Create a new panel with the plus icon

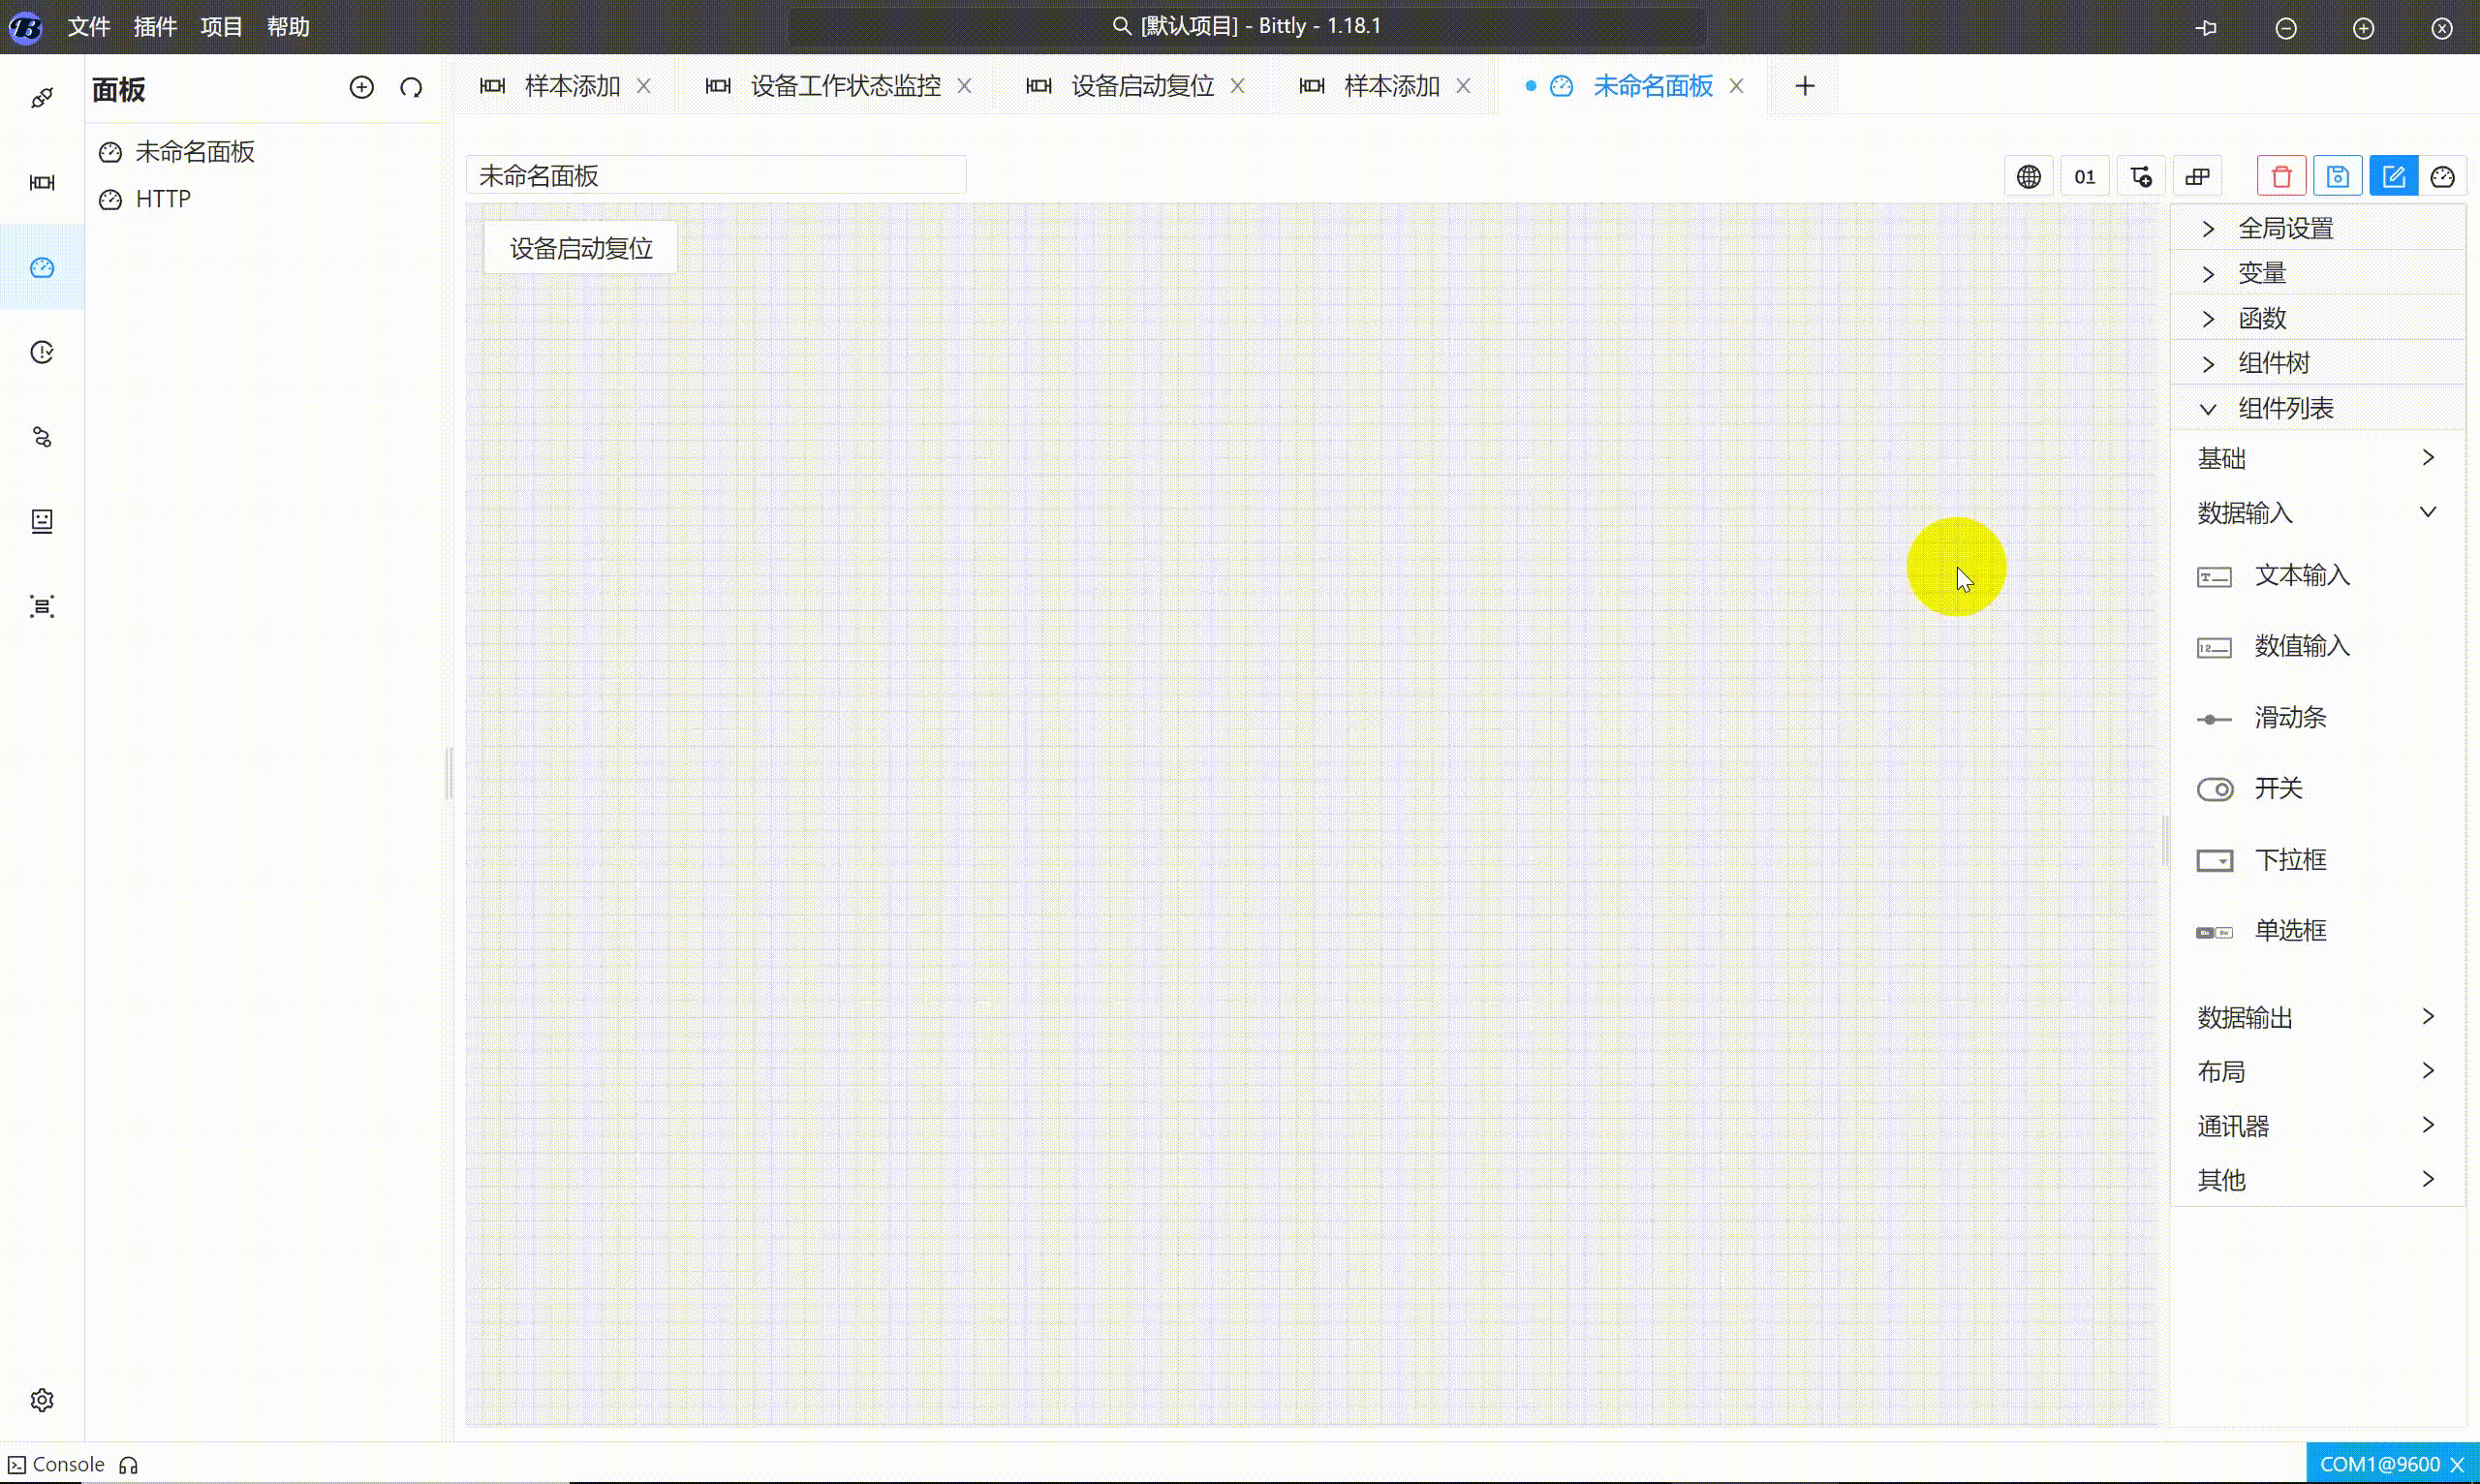(362, 87)
